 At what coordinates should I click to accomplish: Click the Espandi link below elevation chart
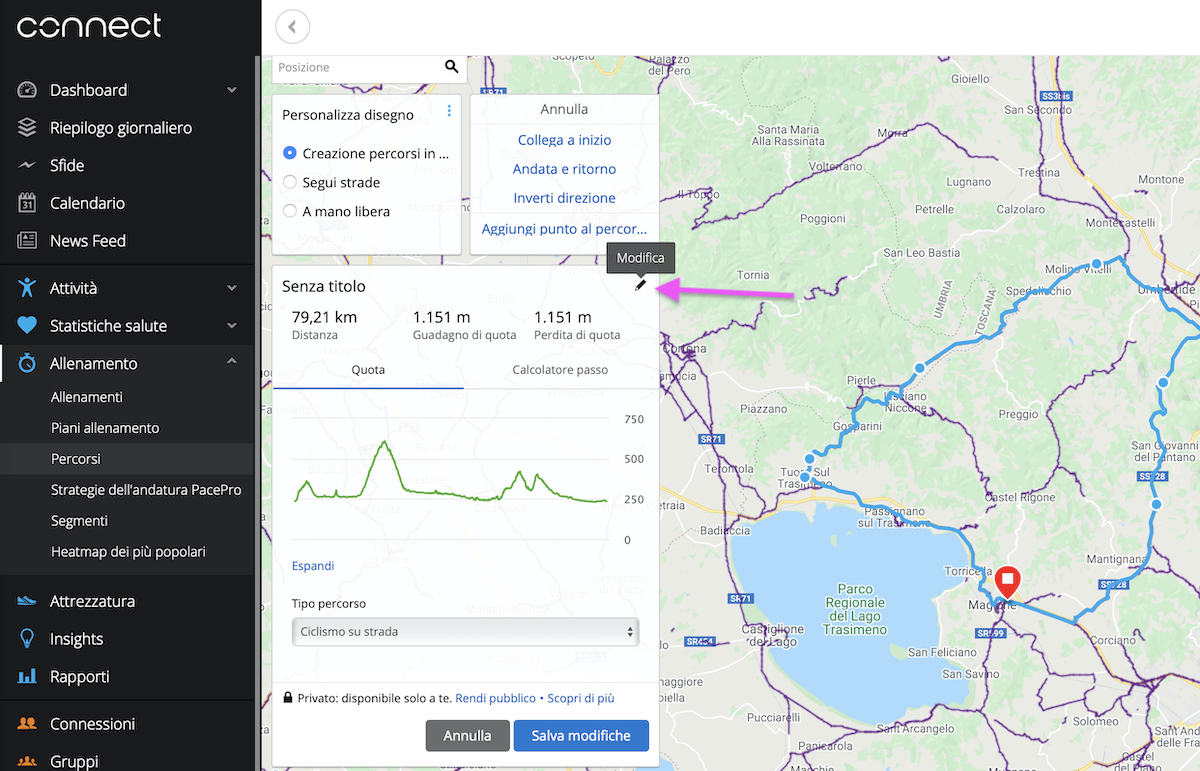313,566
